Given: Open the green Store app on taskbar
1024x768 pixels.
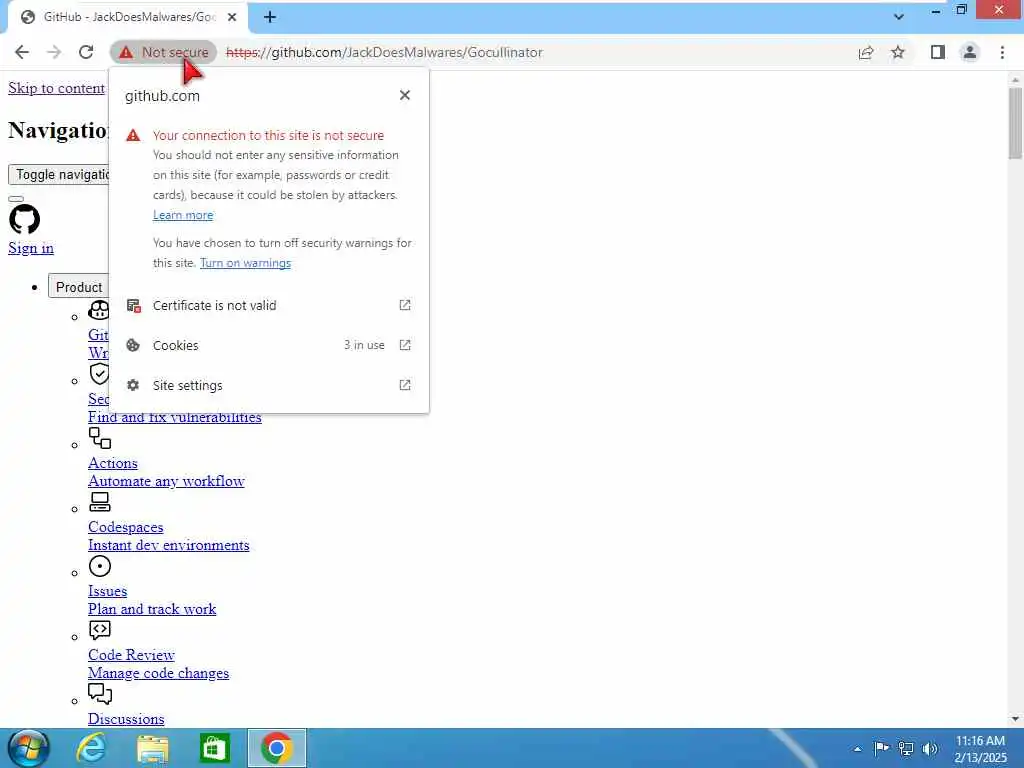Looking at the screenshot, I should pyautogui.click(x=215, y=748).
